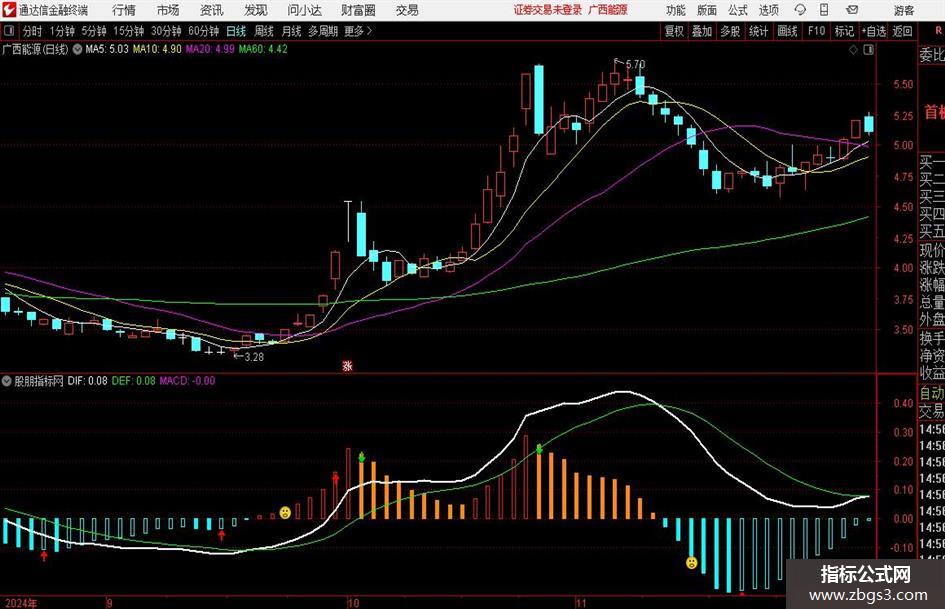
Task: Click the DEF: 0.08 value
Action: [x=133, y=381]
